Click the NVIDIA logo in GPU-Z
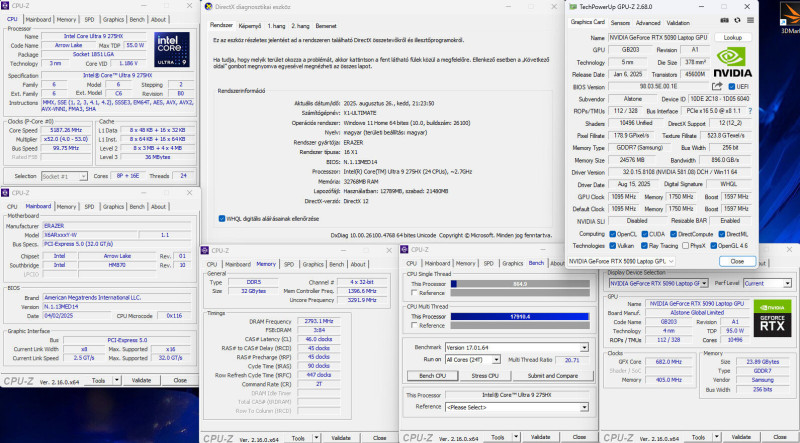Viewport: 800px width, 443px height. (x=732, y=62)
